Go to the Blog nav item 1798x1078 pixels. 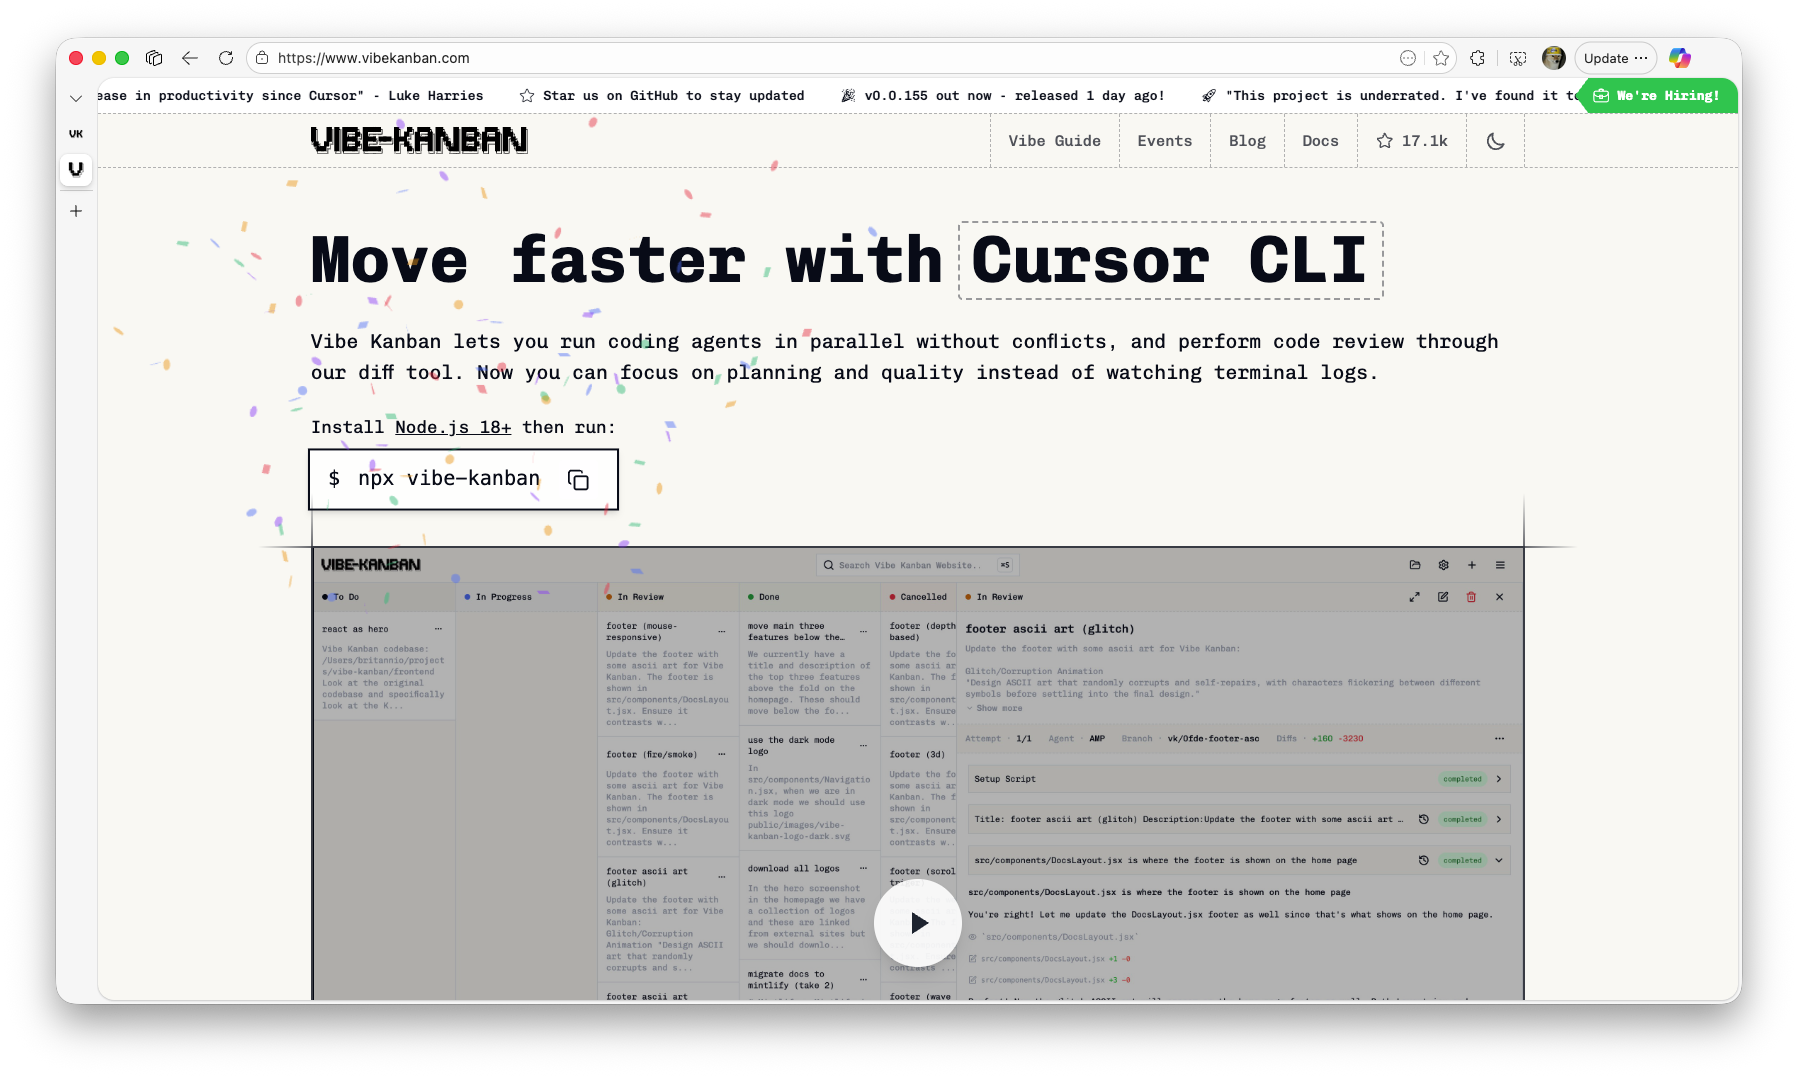tap(1247, 141)
